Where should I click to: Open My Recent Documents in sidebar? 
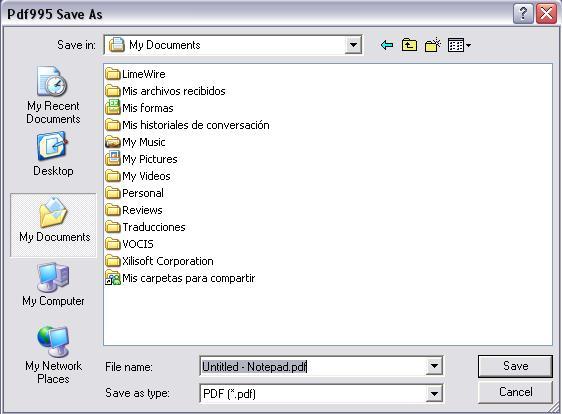pos(53,95)
